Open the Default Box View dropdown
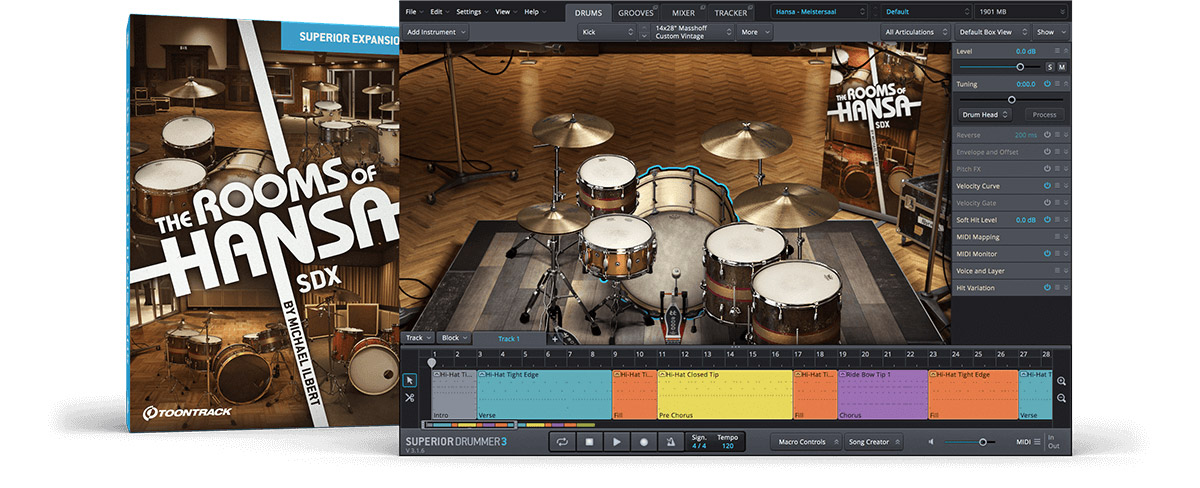The height and width of the screenshot is (488, 1200). [992, 32]
